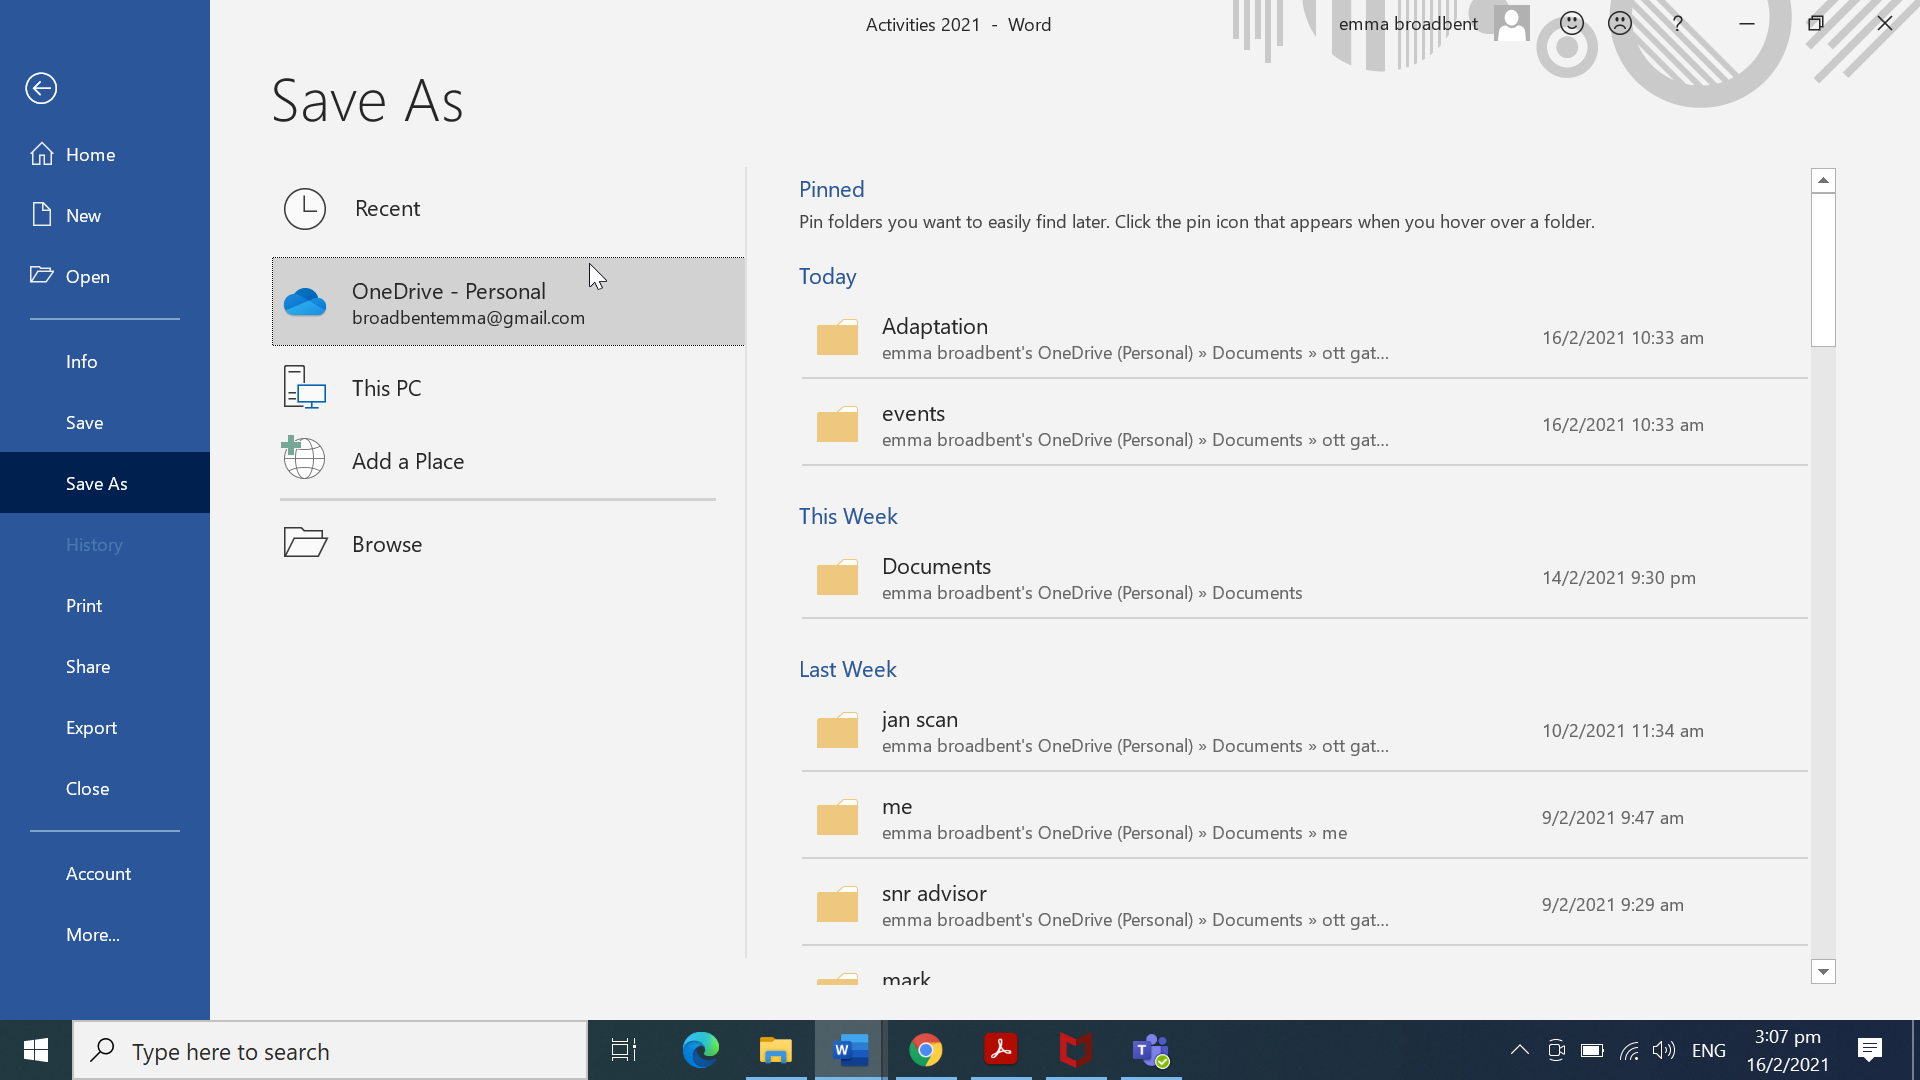Open File Explorer from taskbar
1920x1080 pixels.
point(776,1050)
